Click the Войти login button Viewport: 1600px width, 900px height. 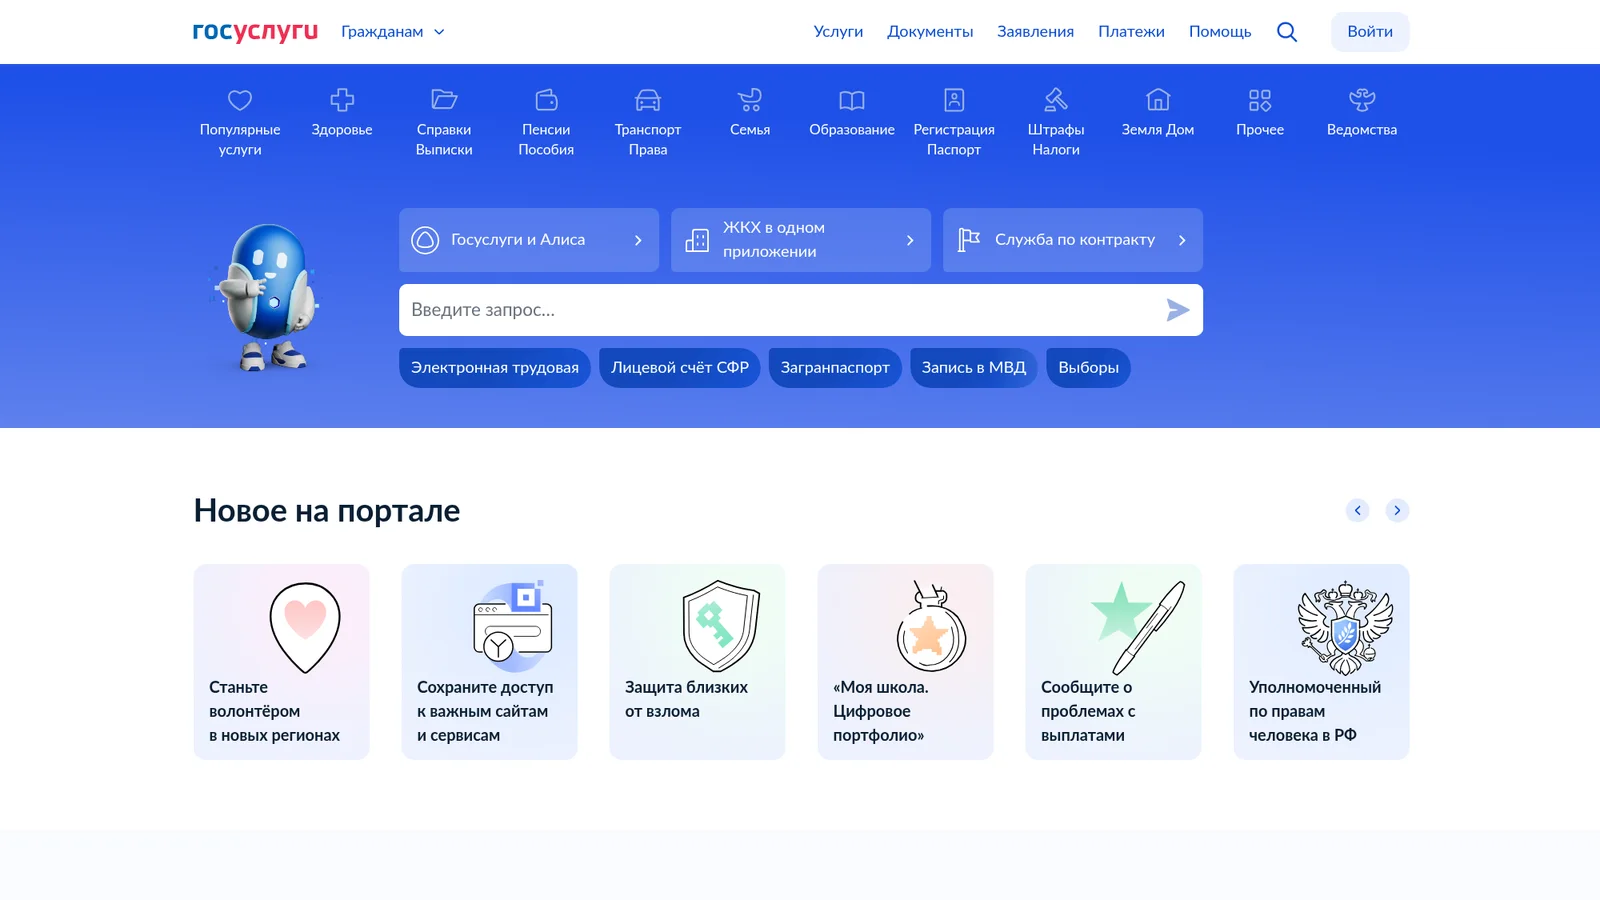[1370, 32]
